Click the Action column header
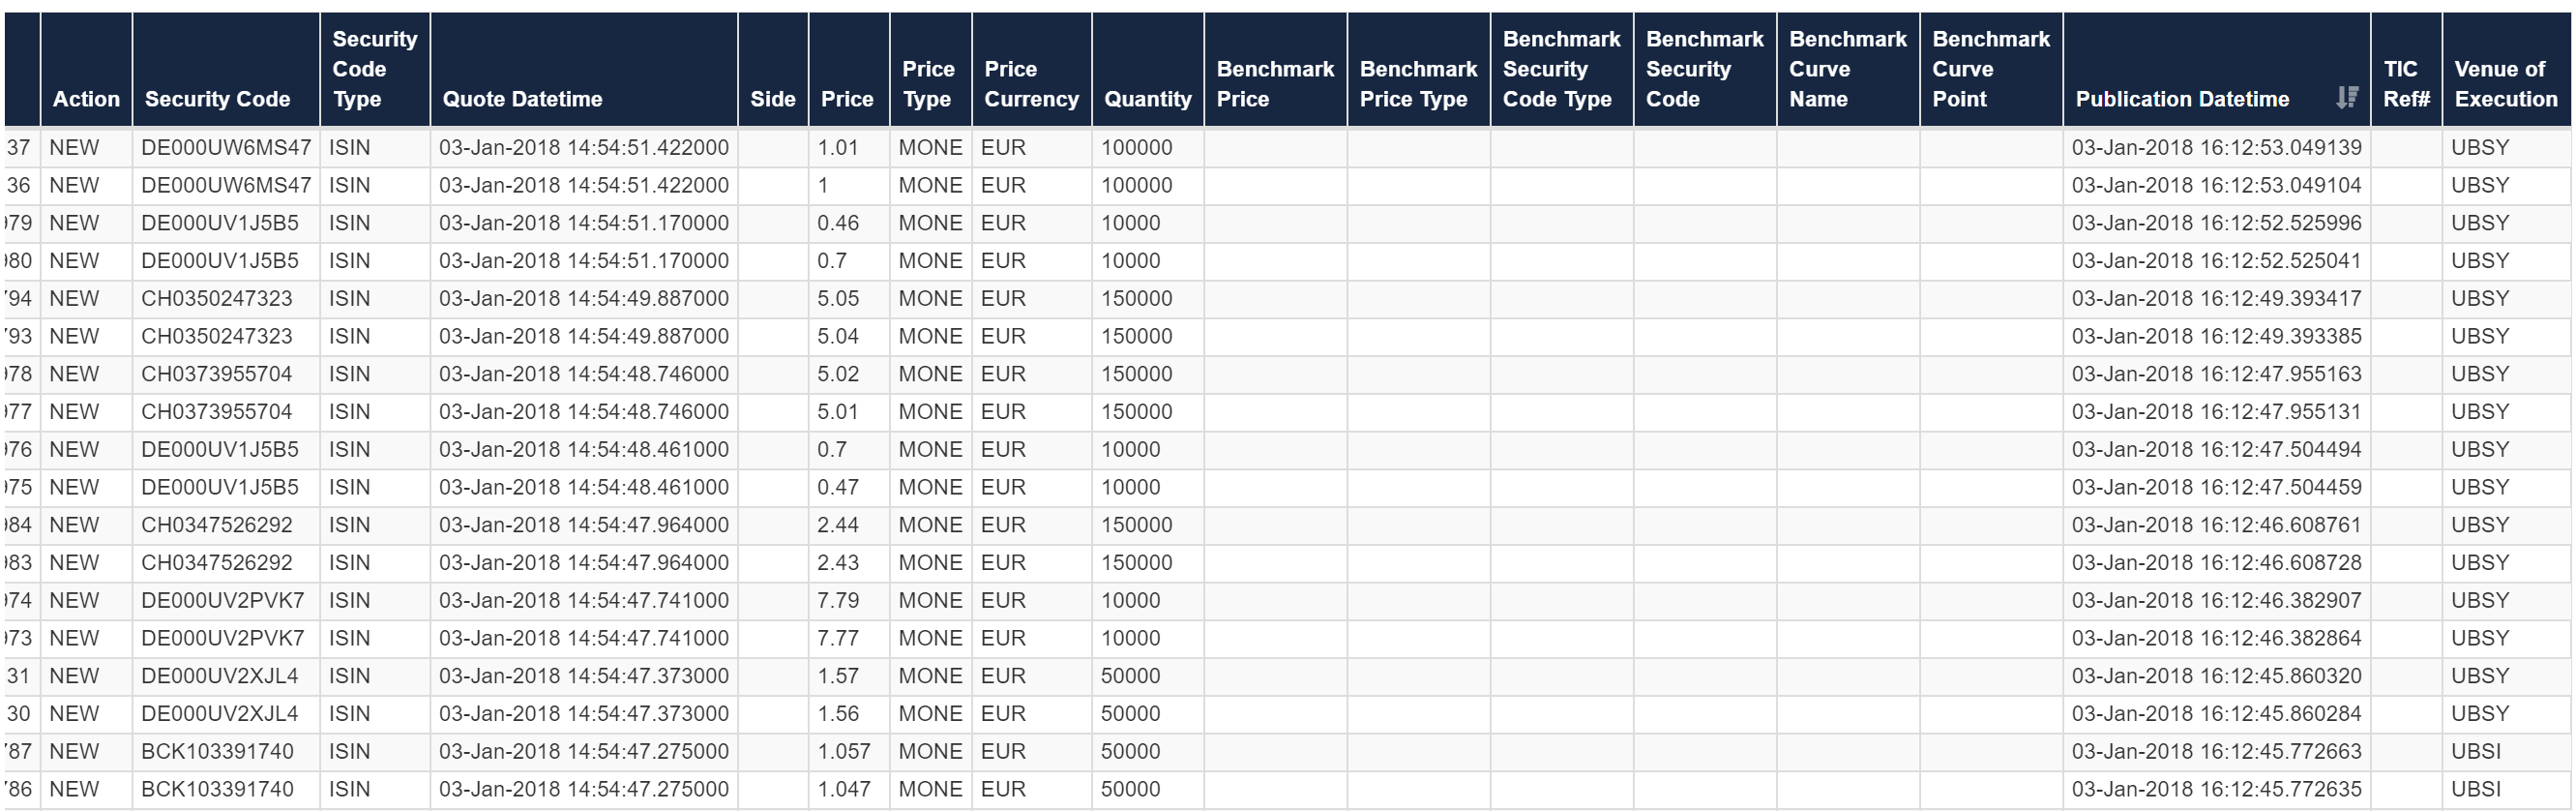The image size is (2576, 811). click(x=86, y=69)
